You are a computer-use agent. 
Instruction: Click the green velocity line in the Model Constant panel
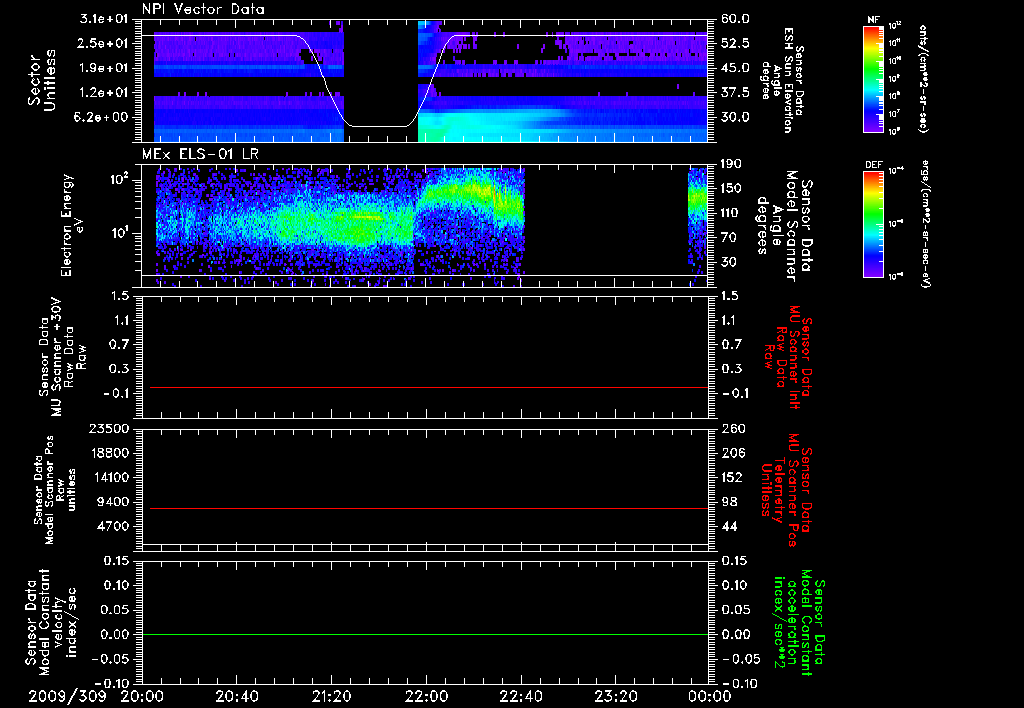[x=425, y=634]
